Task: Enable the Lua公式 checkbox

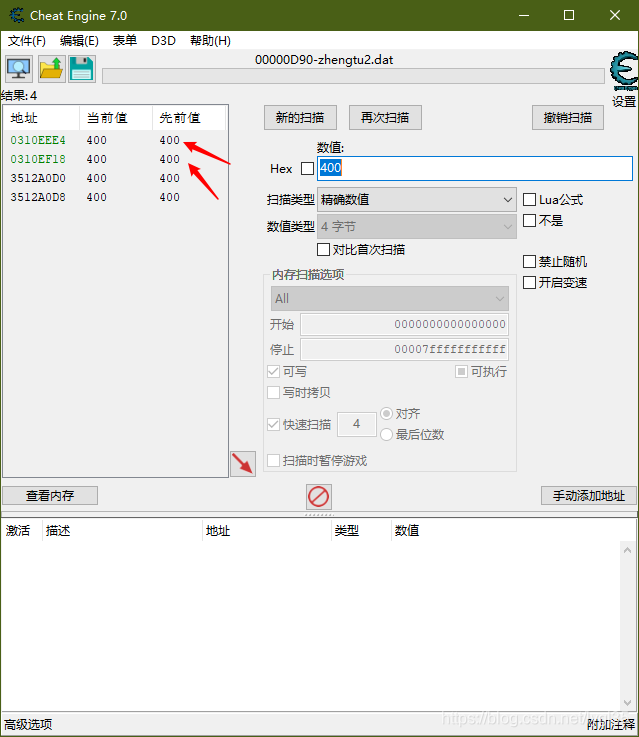Action: (530, 200)
